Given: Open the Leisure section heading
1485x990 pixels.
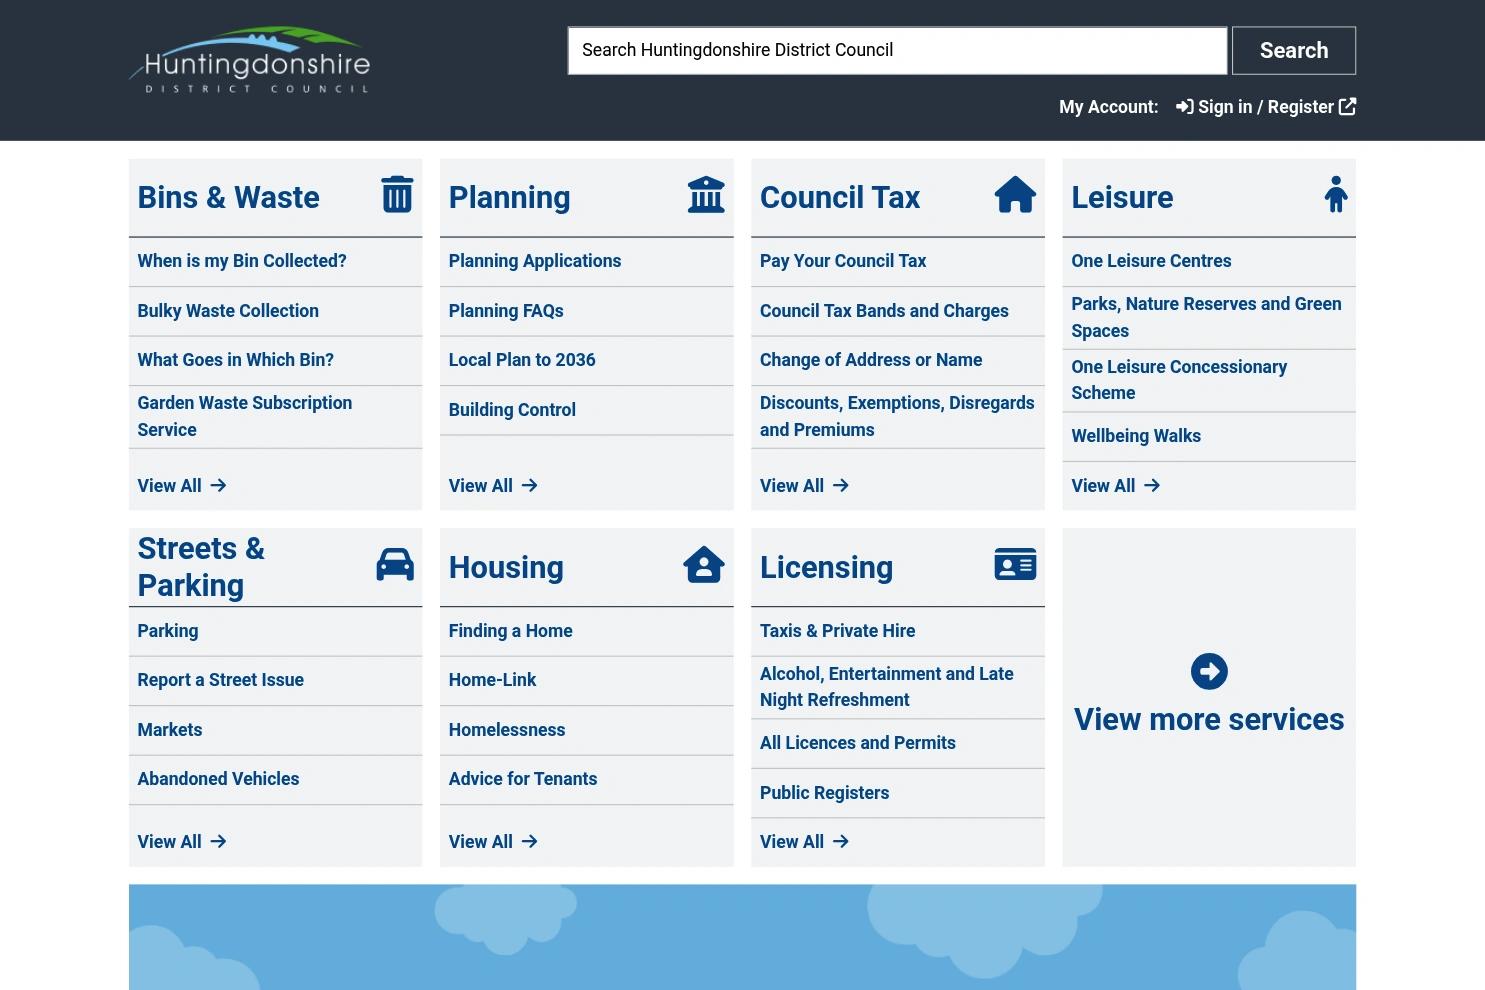Looking at the screenshot, I should point(1122,197).
